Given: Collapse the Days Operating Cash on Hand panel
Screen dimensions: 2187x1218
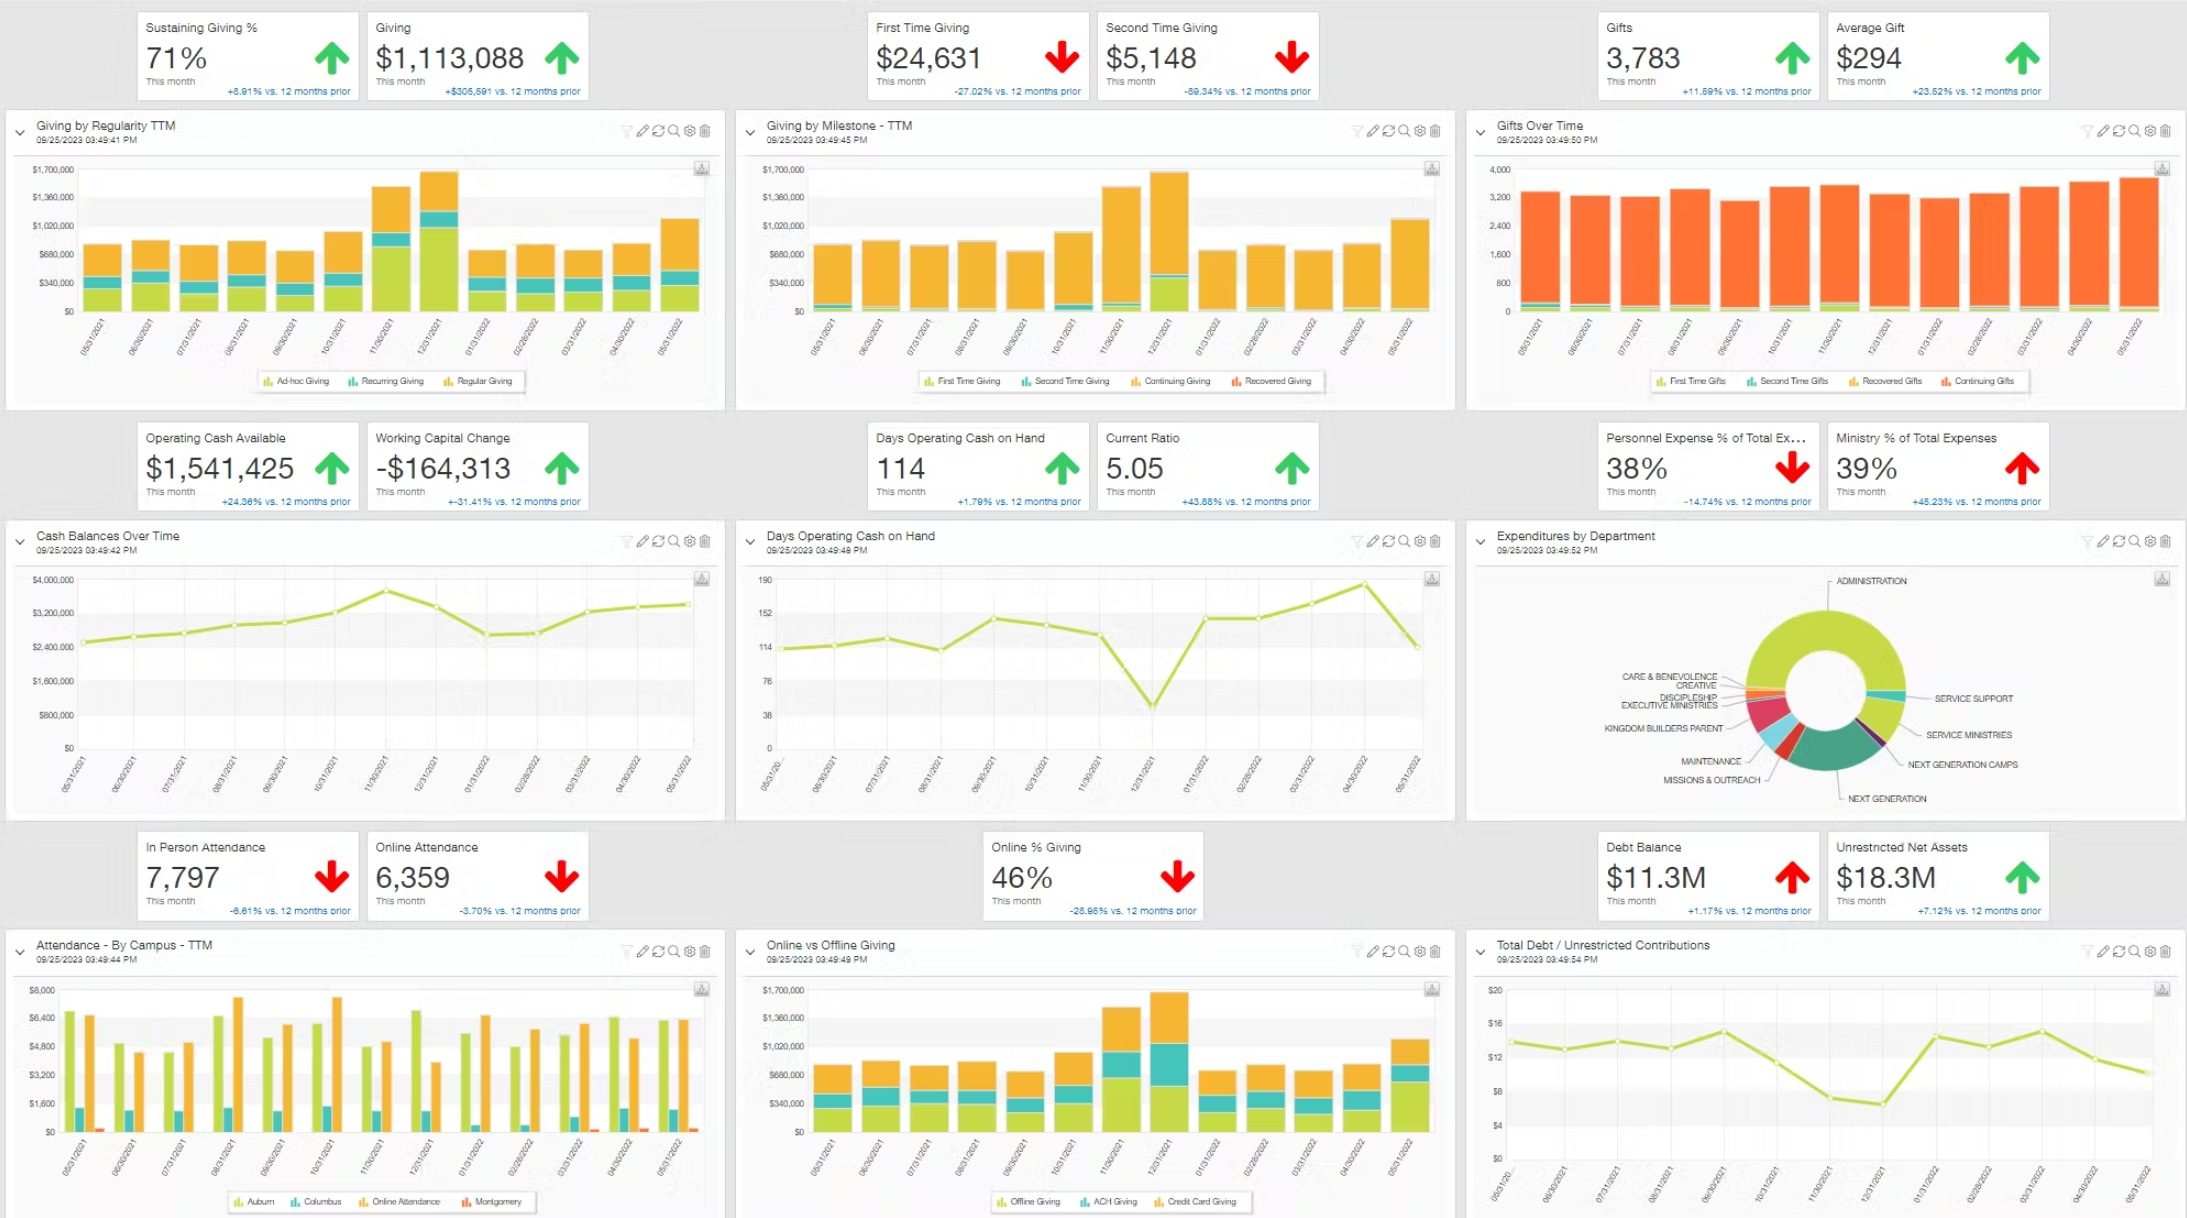Looking at the screenshot, I should tap(750, 542).
